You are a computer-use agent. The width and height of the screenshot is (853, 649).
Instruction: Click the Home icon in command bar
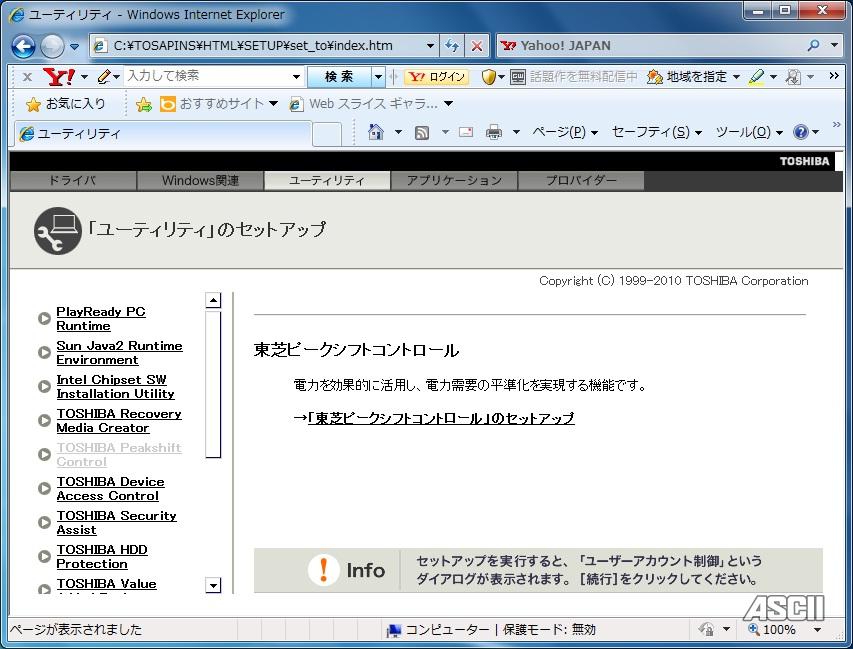coord(376,132)
